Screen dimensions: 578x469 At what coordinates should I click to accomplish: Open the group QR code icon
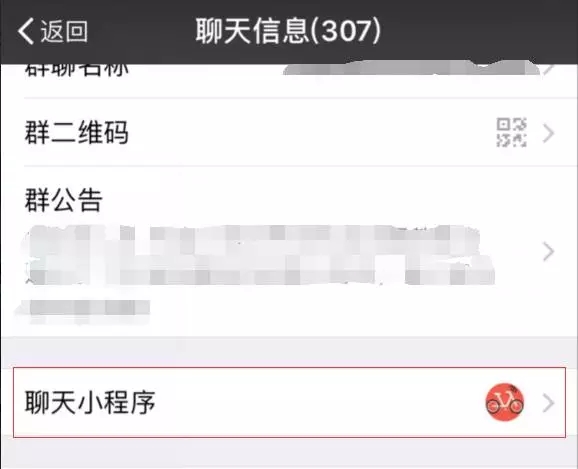(511, 133)
